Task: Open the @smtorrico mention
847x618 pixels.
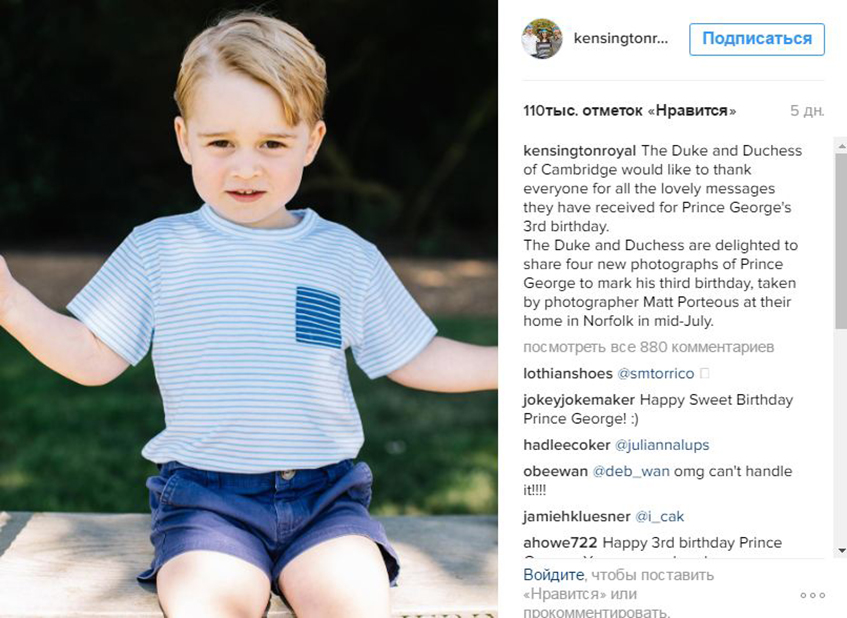Action: [655, 374]
